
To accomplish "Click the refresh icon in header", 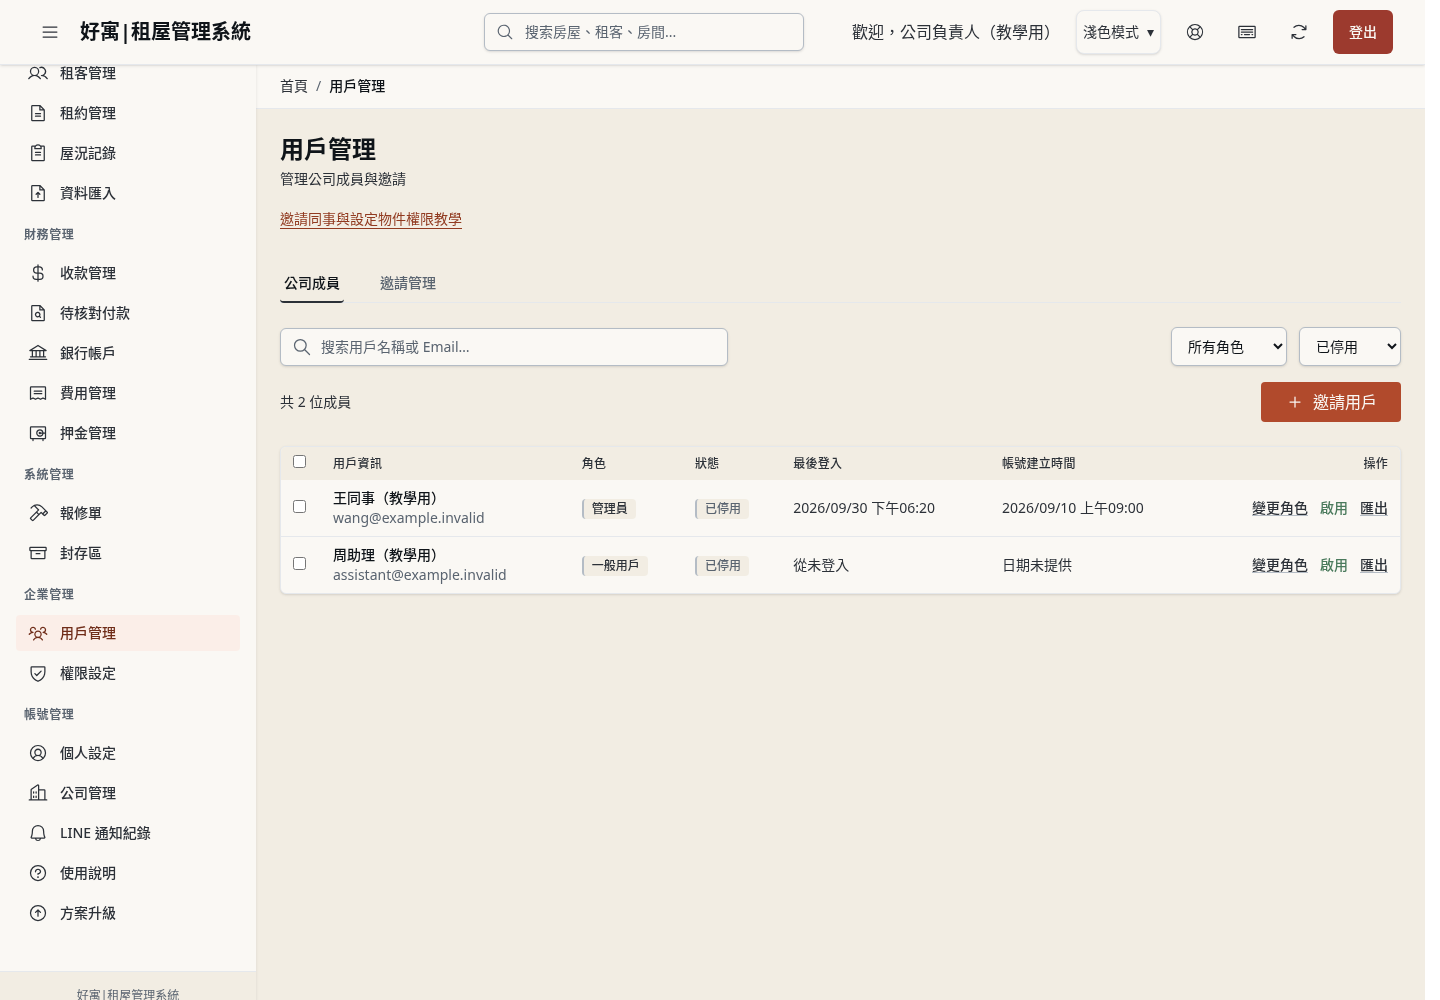I will [1299, 32].
